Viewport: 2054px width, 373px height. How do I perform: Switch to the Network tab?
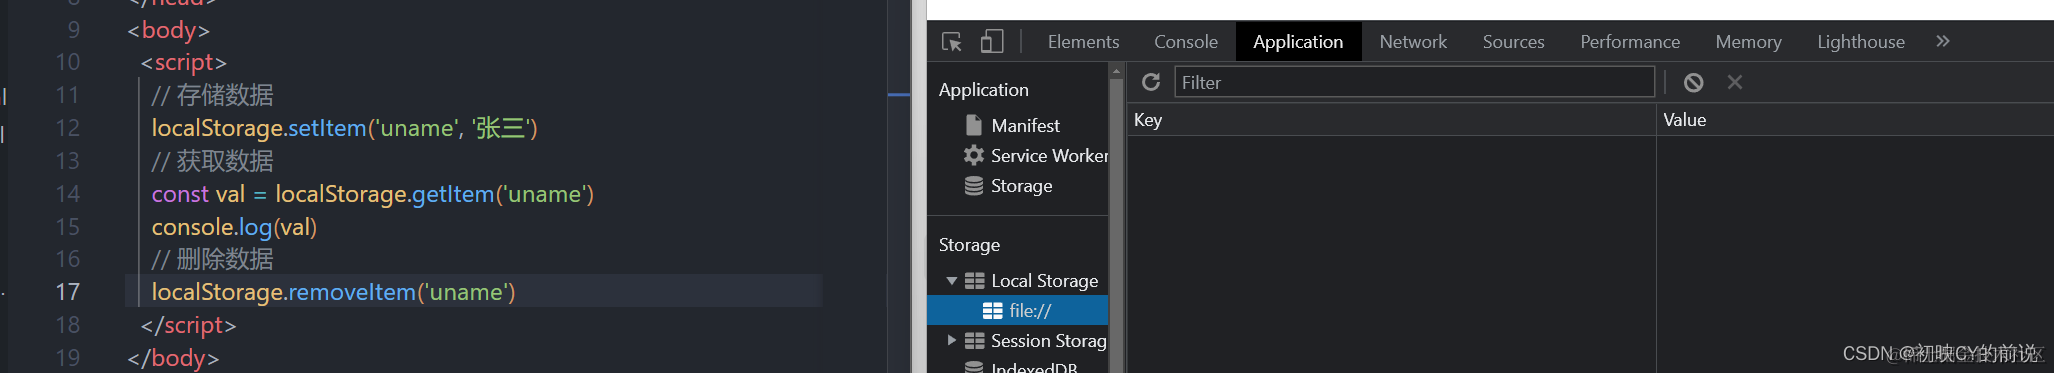pyautogui.click(x=1413, y=42)
